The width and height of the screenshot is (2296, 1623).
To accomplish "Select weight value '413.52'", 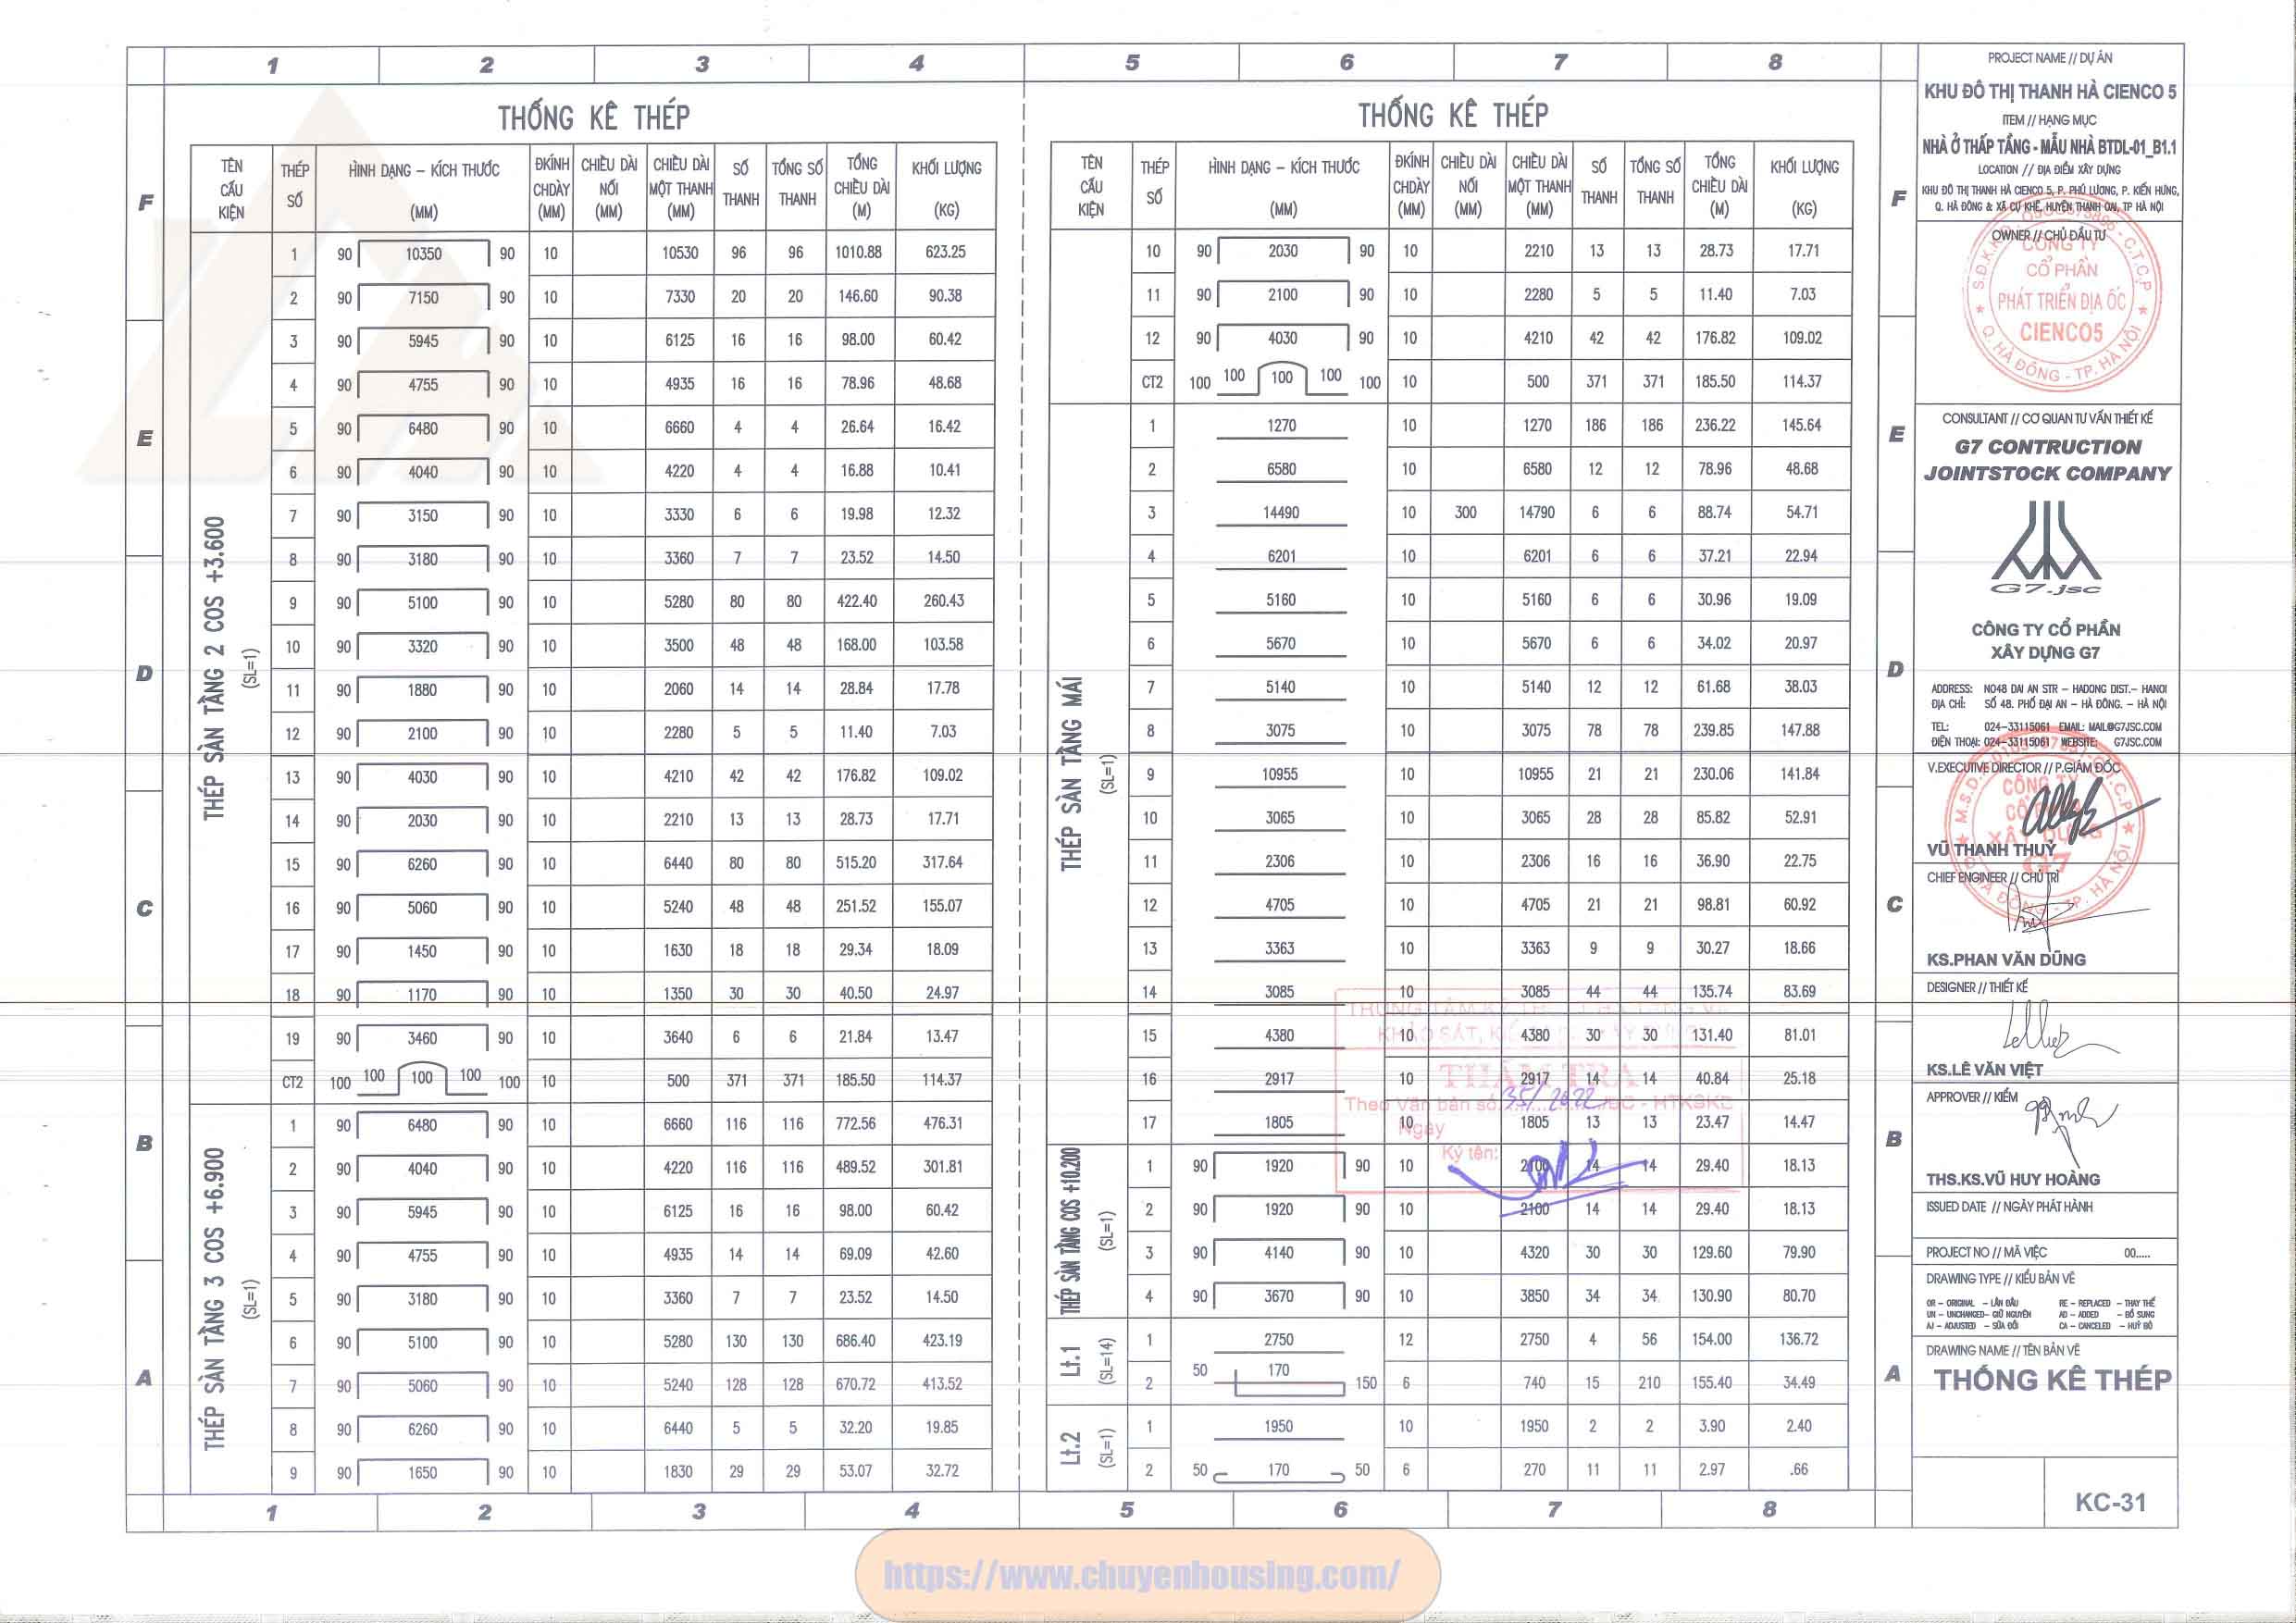I will (x=942, y=1385).
